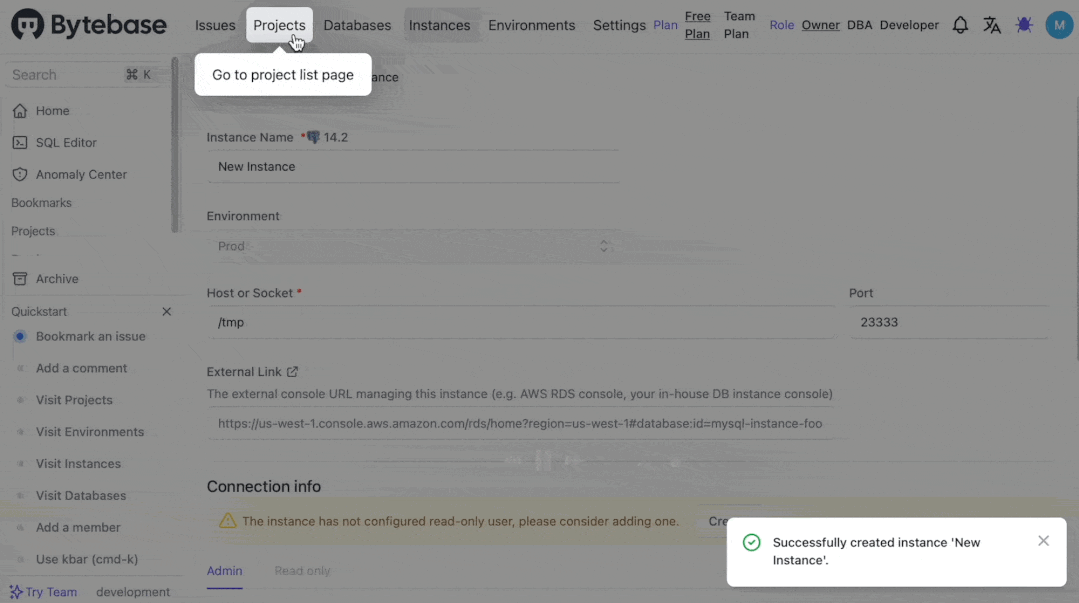Viewport: 1079px width, 603px height.
Task: Click the Host or Socket field
Action: pos(521,322)
